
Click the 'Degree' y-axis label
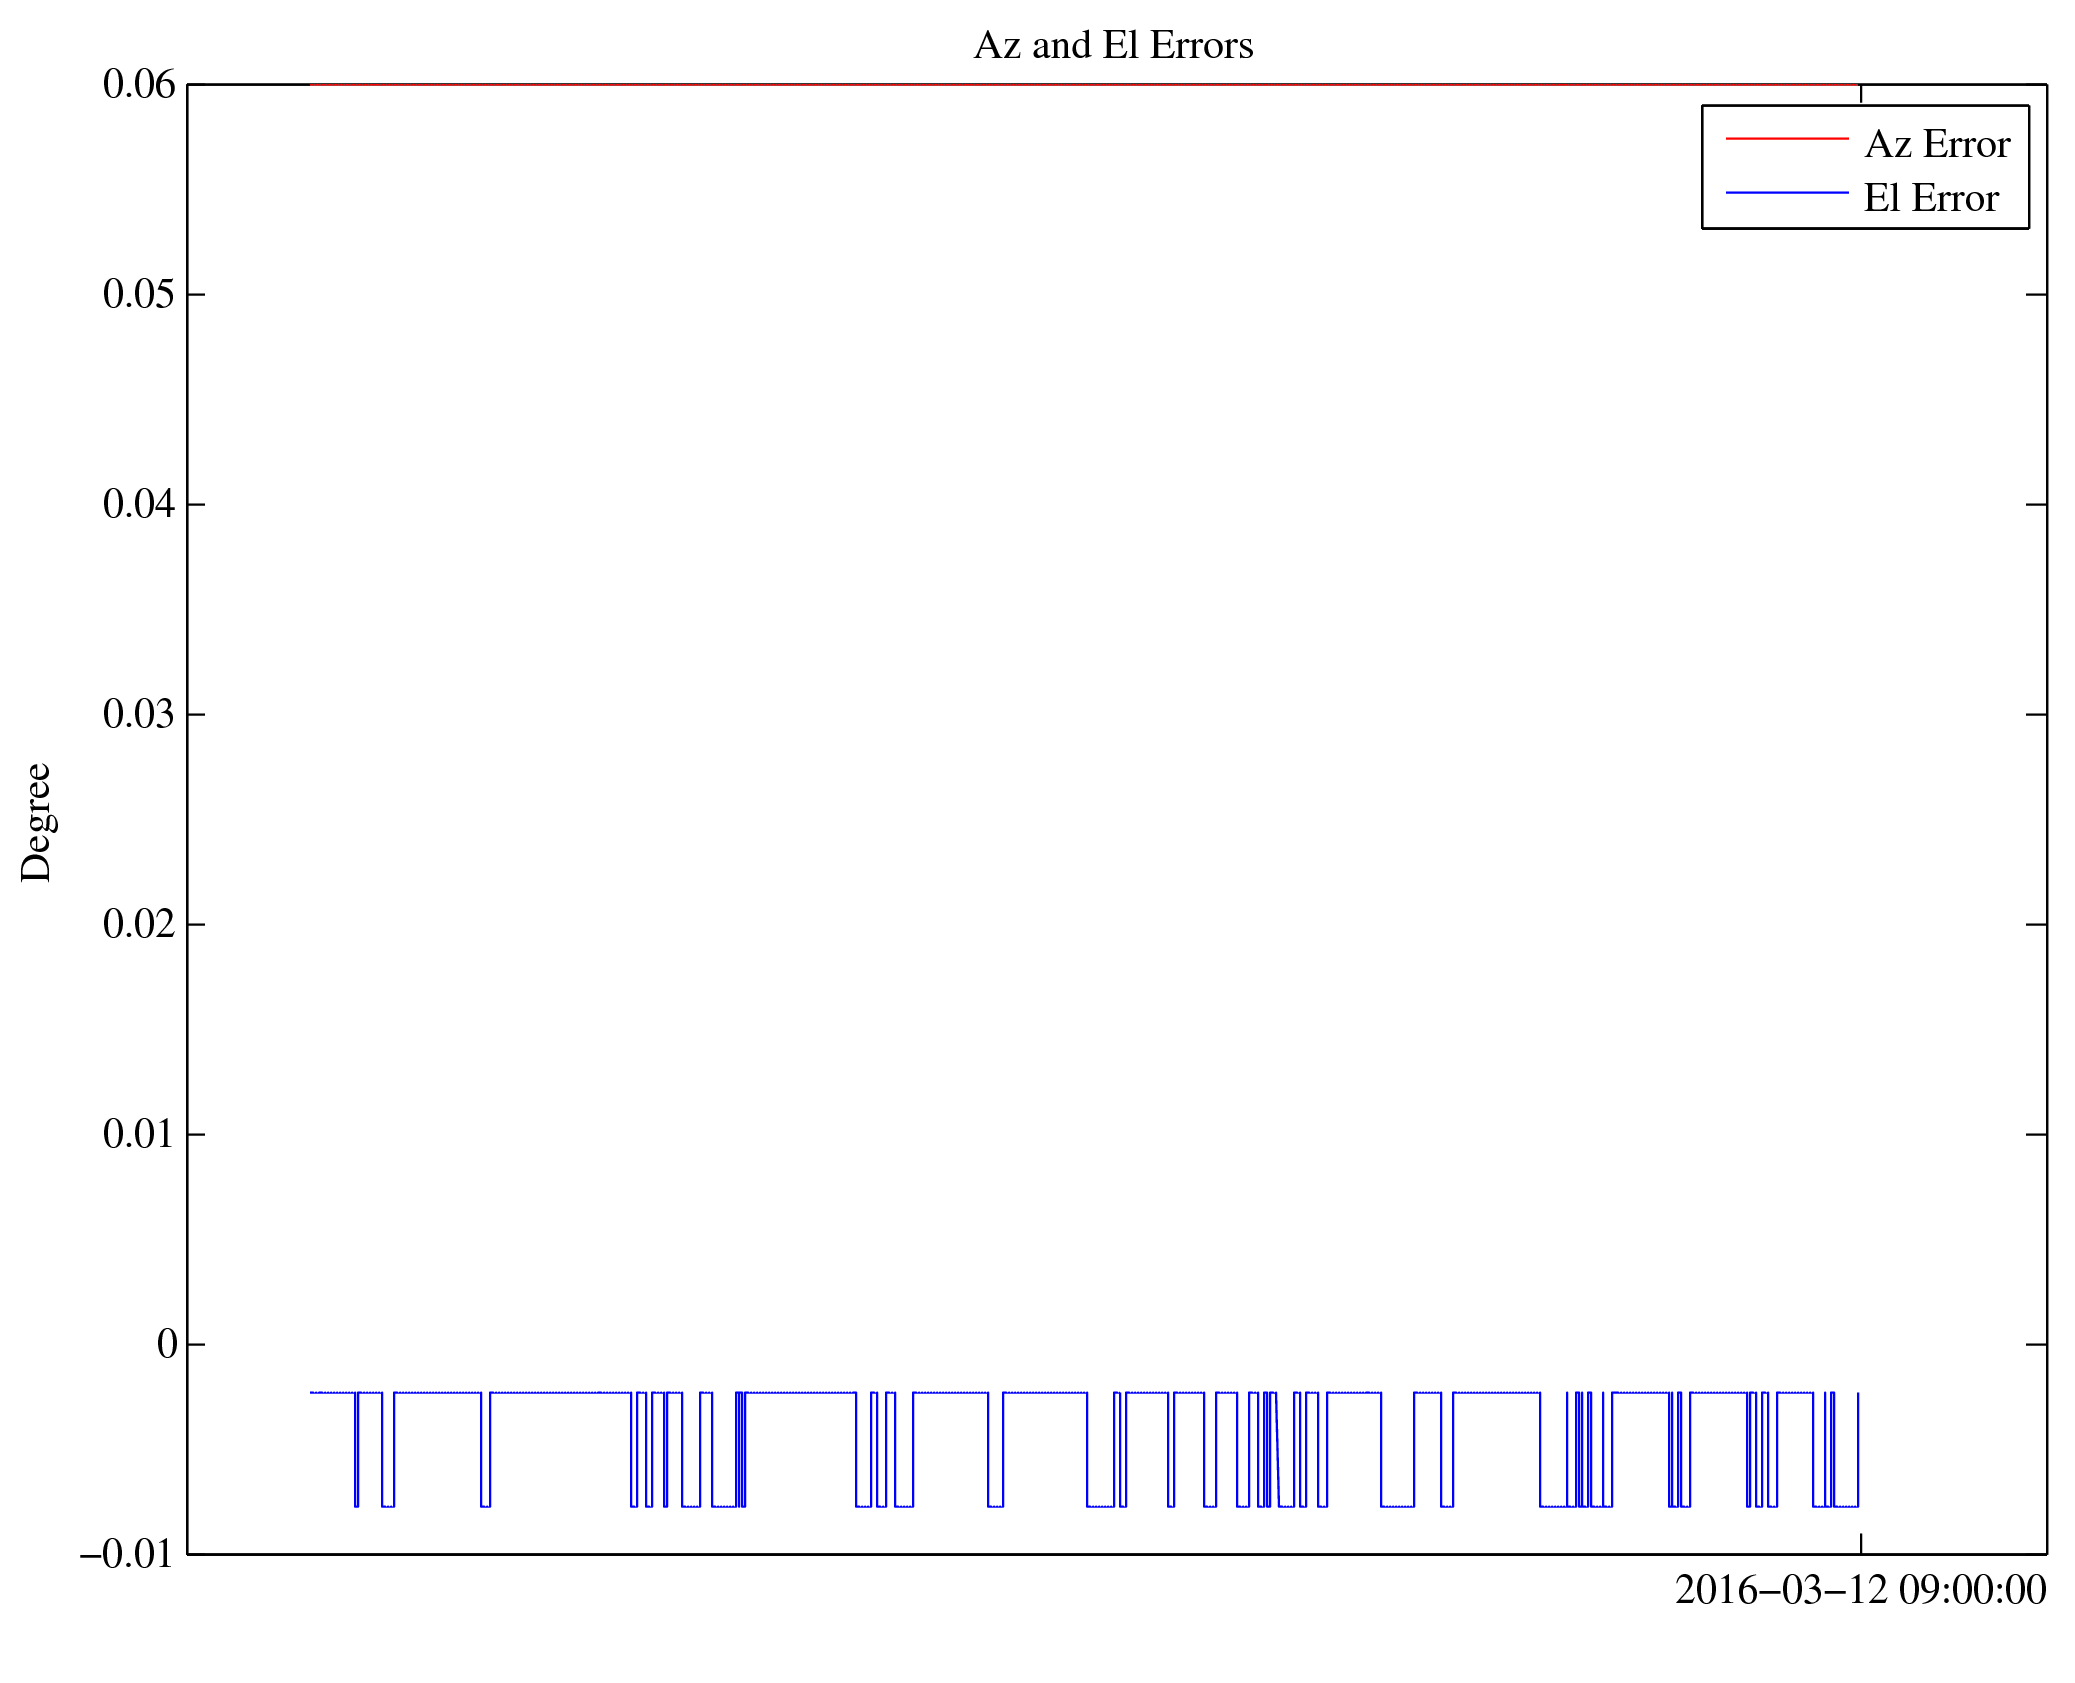[x=36, y=822]
